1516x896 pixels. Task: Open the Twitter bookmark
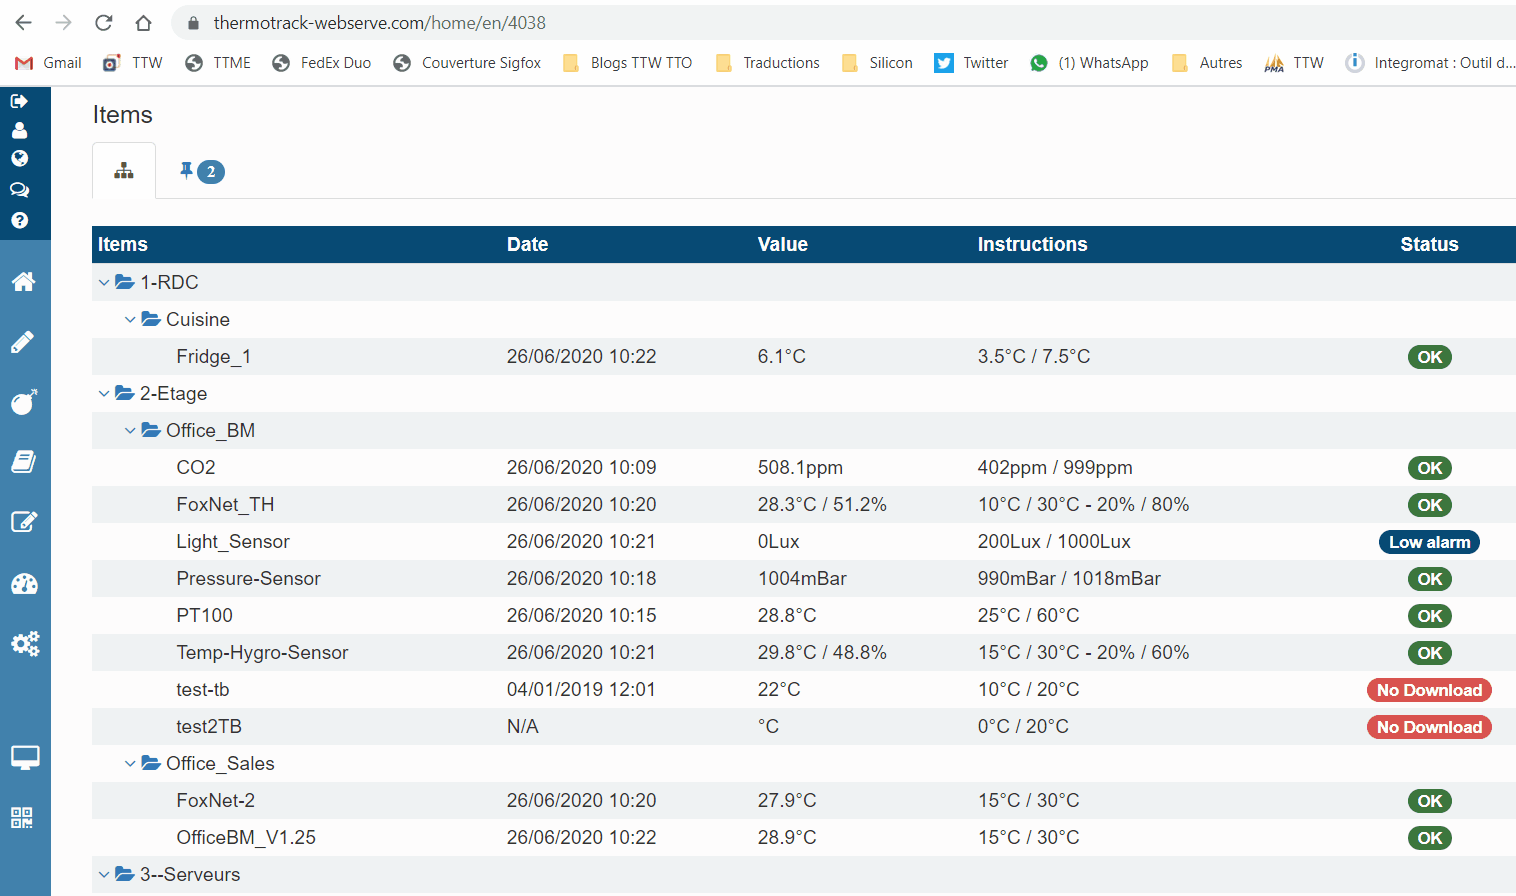point(971,63)
